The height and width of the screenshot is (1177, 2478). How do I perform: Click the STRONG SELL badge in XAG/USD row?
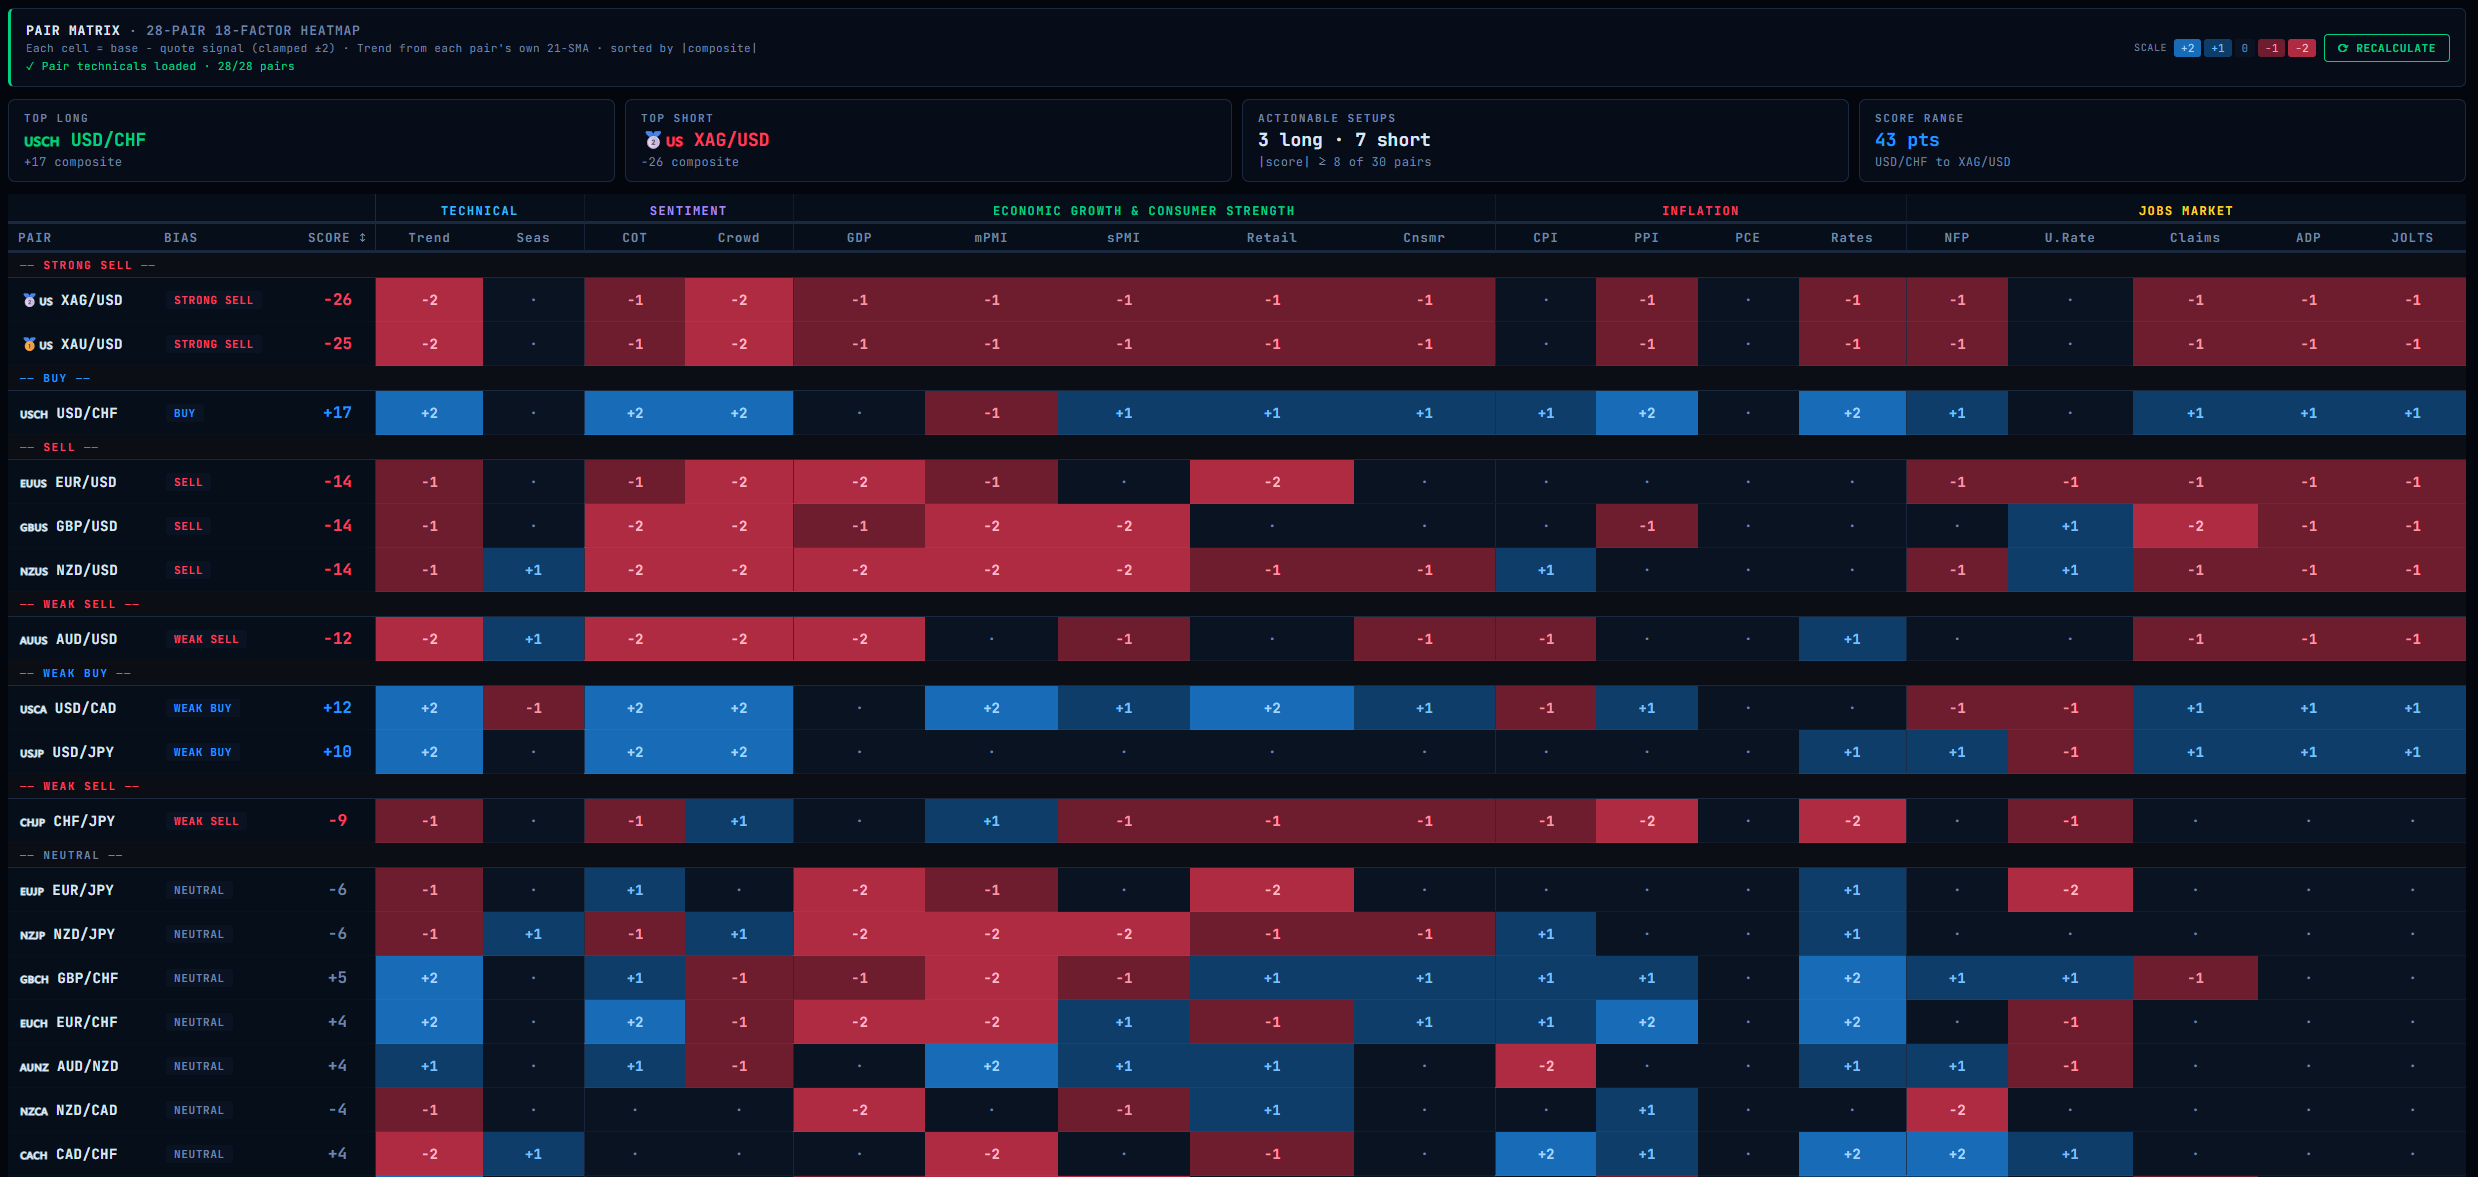click(214, 300)
